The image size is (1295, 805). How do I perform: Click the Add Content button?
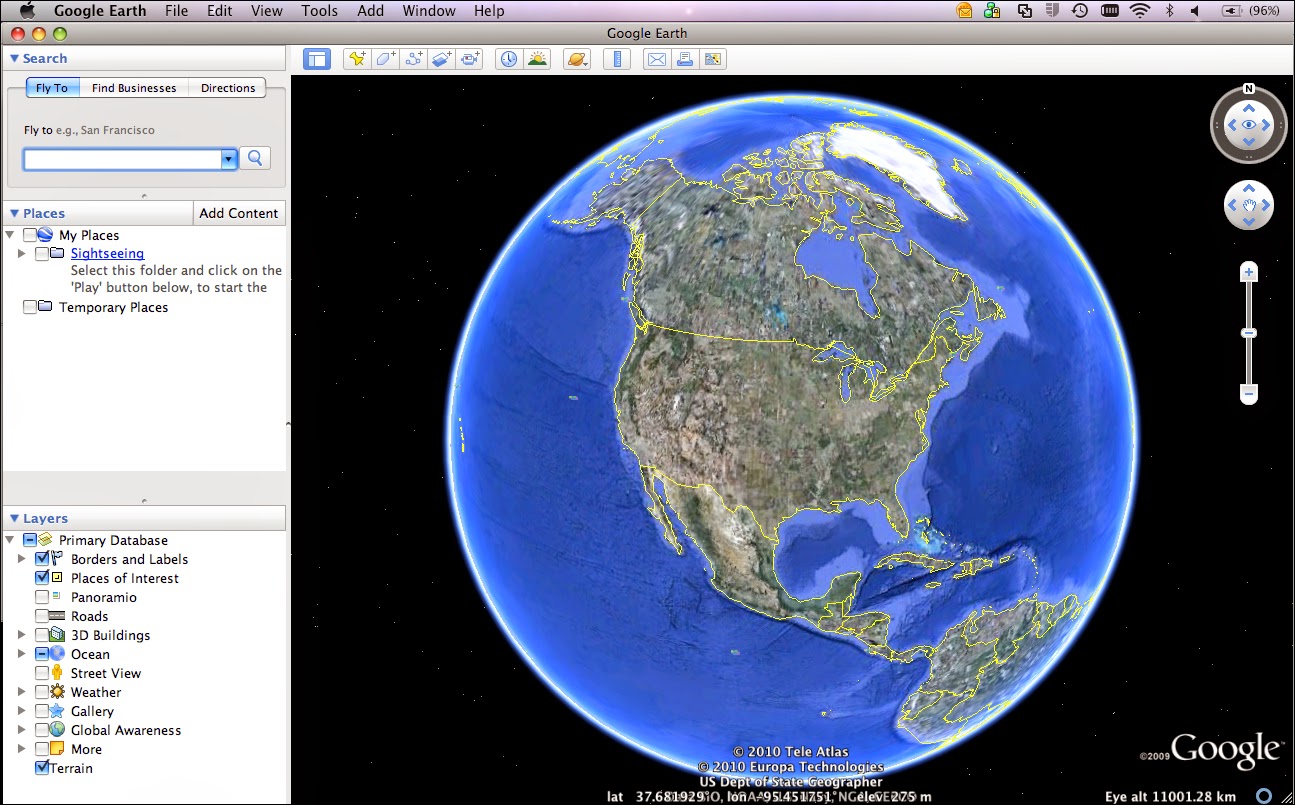[x=239, y=213]
